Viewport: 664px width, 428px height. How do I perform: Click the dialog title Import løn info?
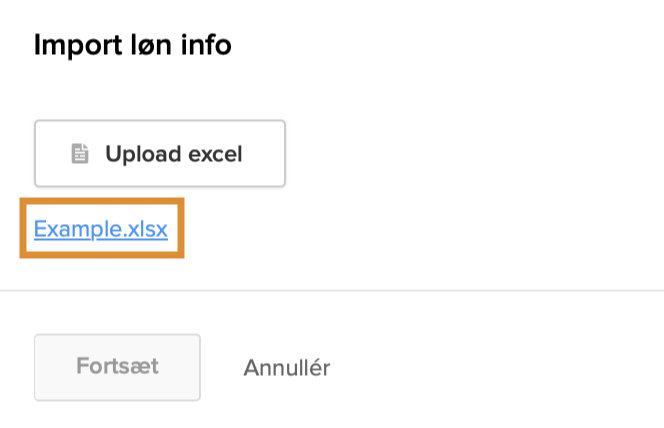tap(132, 45)
